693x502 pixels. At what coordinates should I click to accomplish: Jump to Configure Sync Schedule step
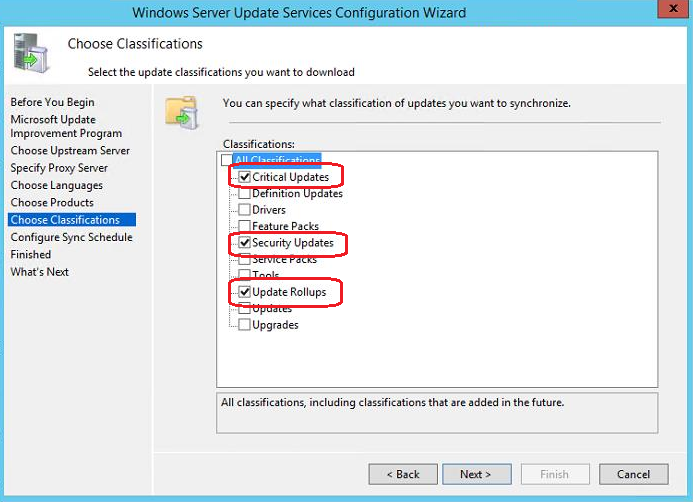(x=71, y=238)
